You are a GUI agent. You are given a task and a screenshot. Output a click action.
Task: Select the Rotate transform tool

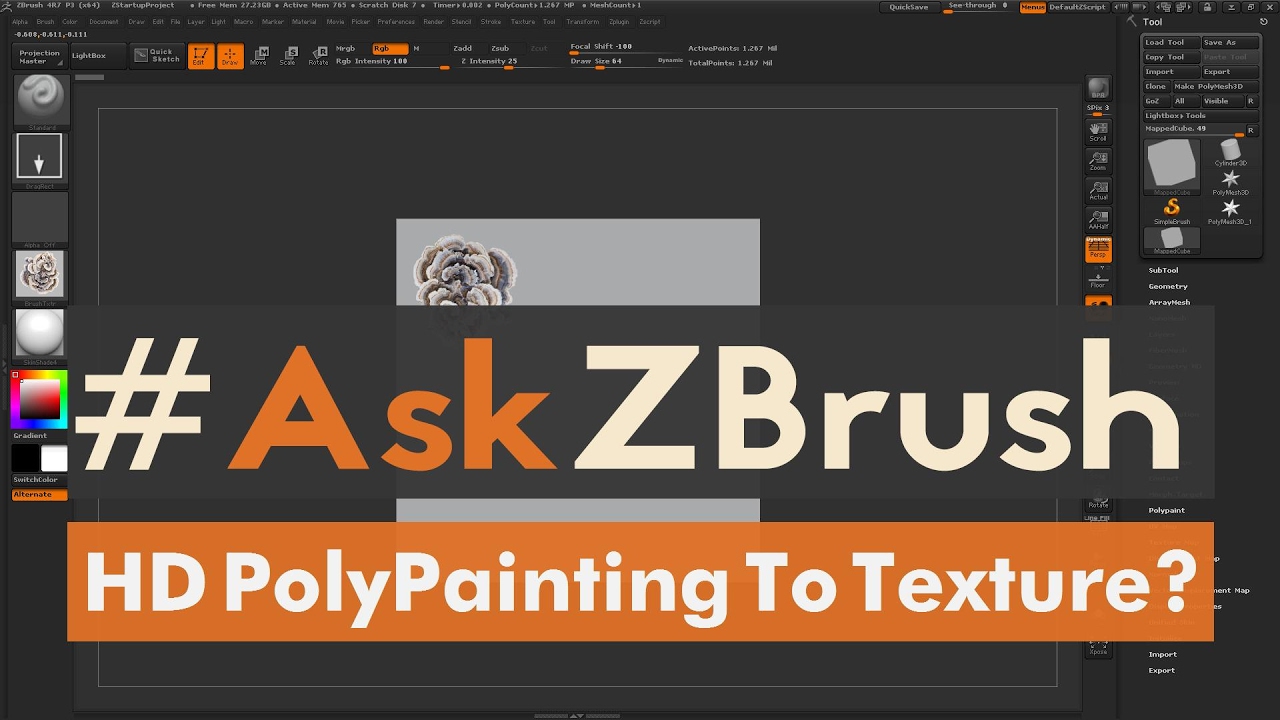(x=318, y=56)
